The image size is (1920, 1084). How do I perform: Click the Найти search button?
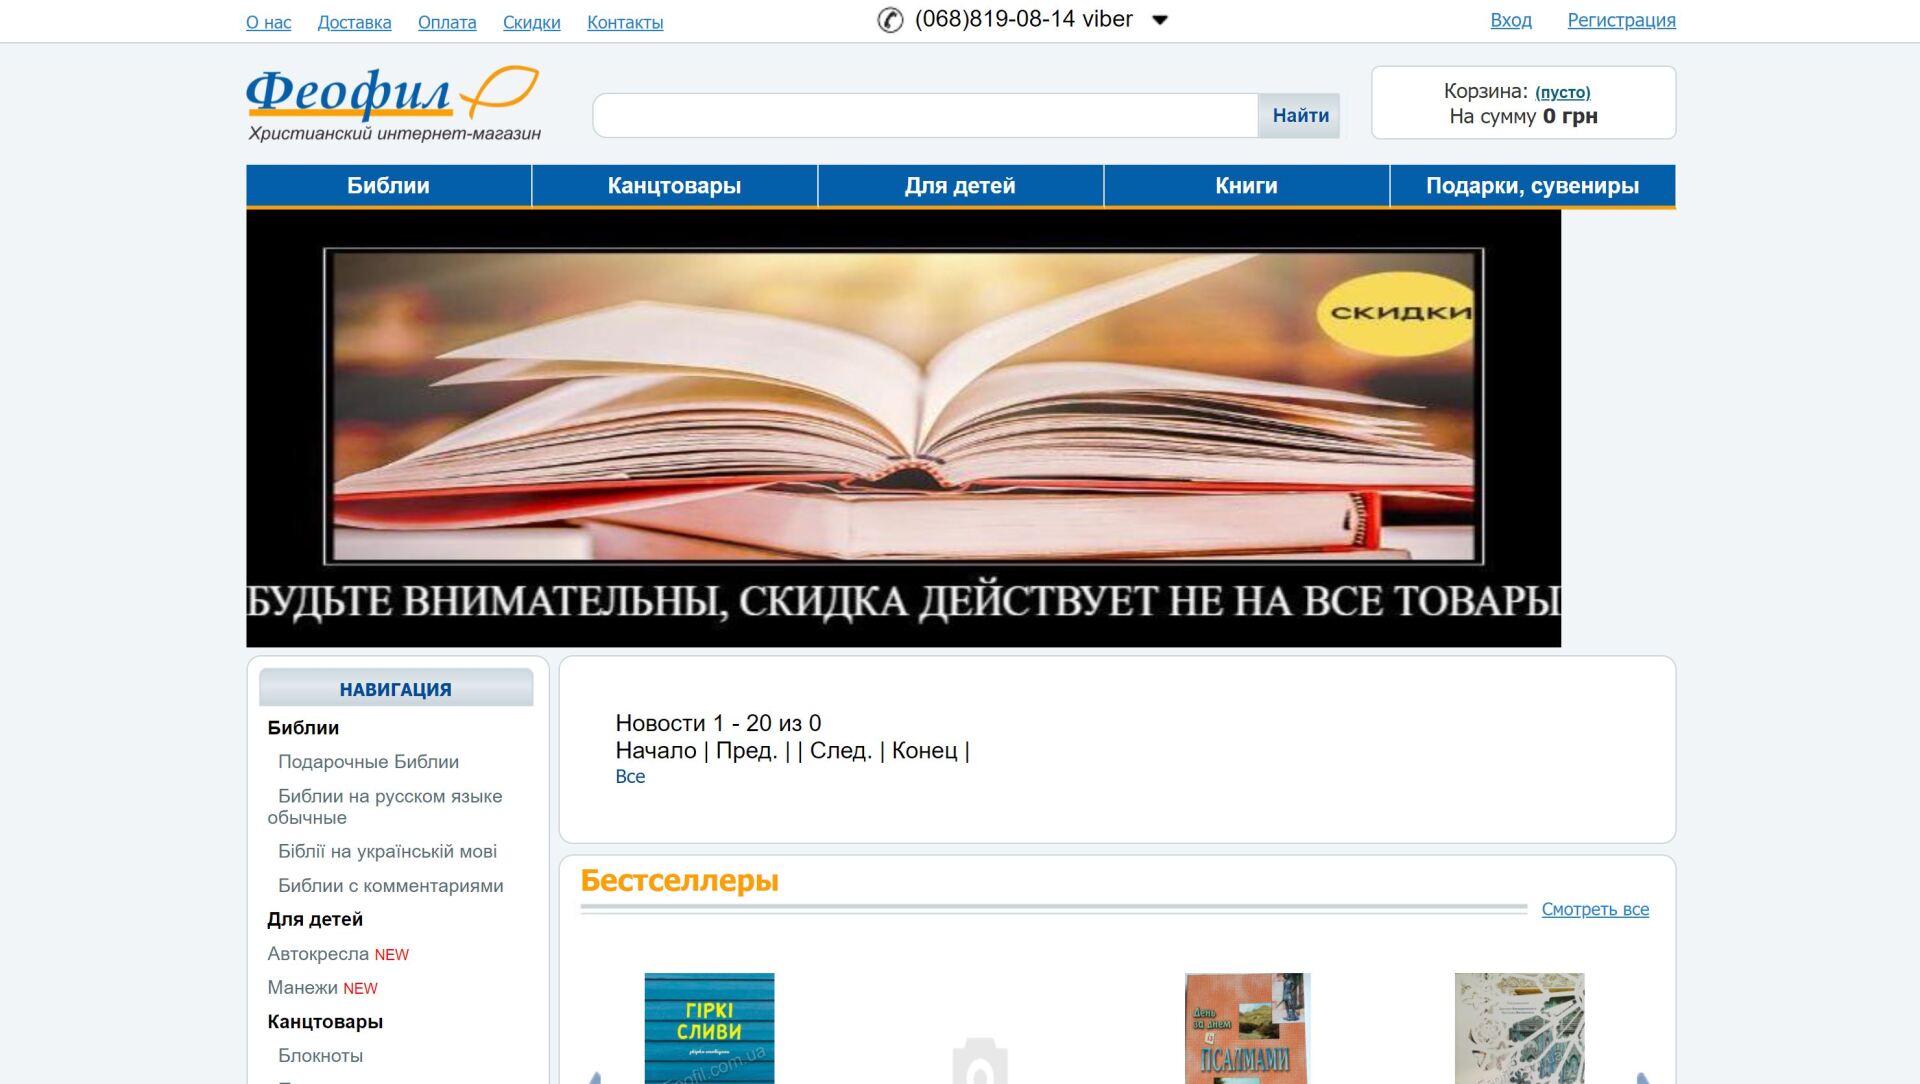[x=1300, y=115]
